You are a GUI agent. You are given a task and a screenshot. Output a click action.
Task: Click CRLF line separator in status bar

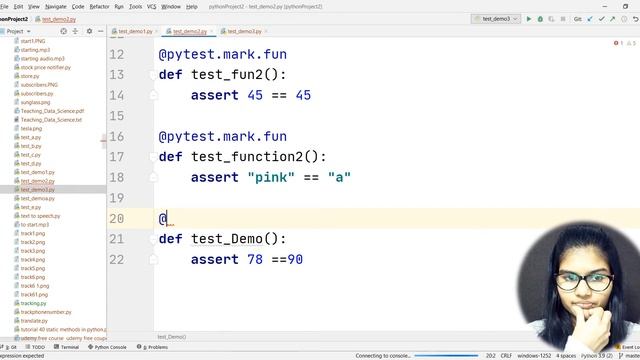(x=506, y=356)
